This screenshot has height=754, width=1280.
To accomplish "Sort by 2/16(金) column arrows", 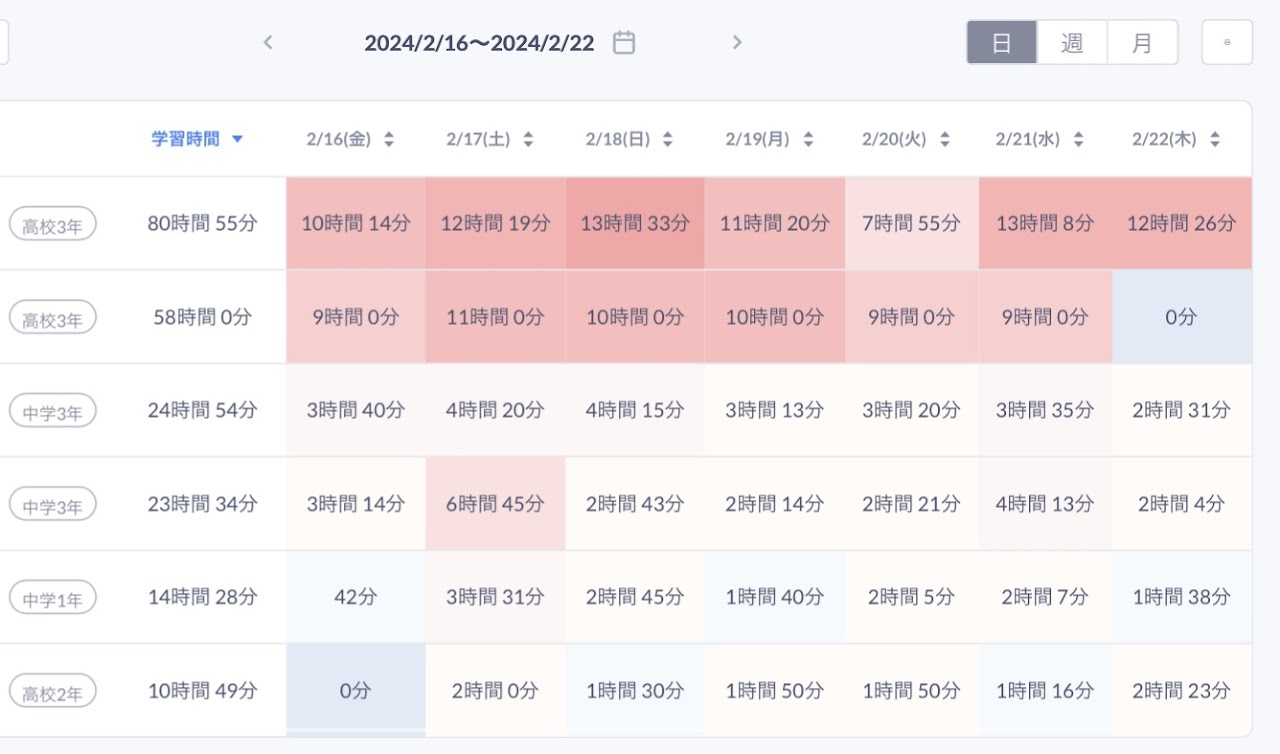I will click(x=389, y=140).
